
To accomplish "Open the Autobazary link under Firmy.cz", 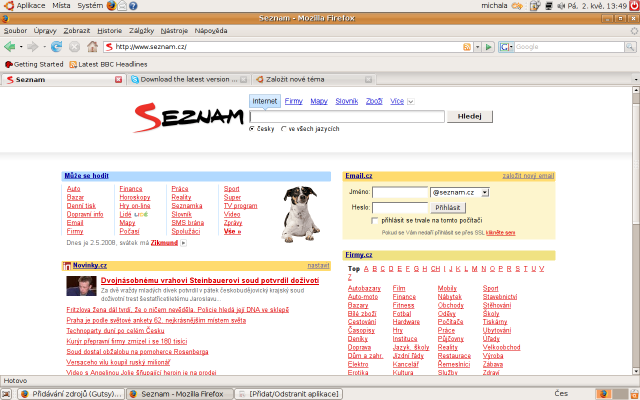I will click(x=364, y=289).
